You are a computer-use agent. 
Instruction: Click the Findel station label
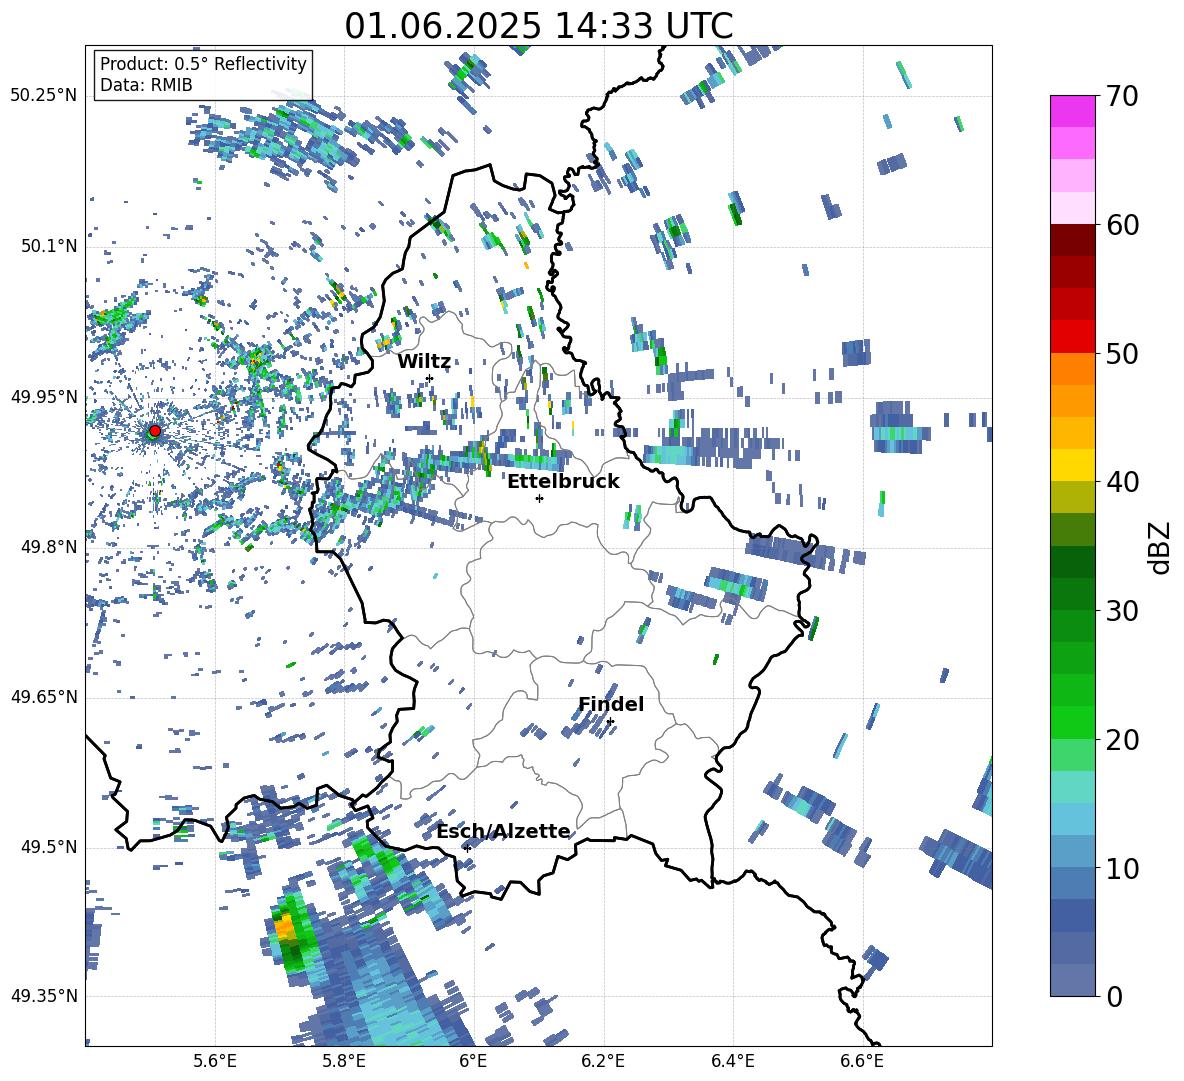[x=611, y=704]
